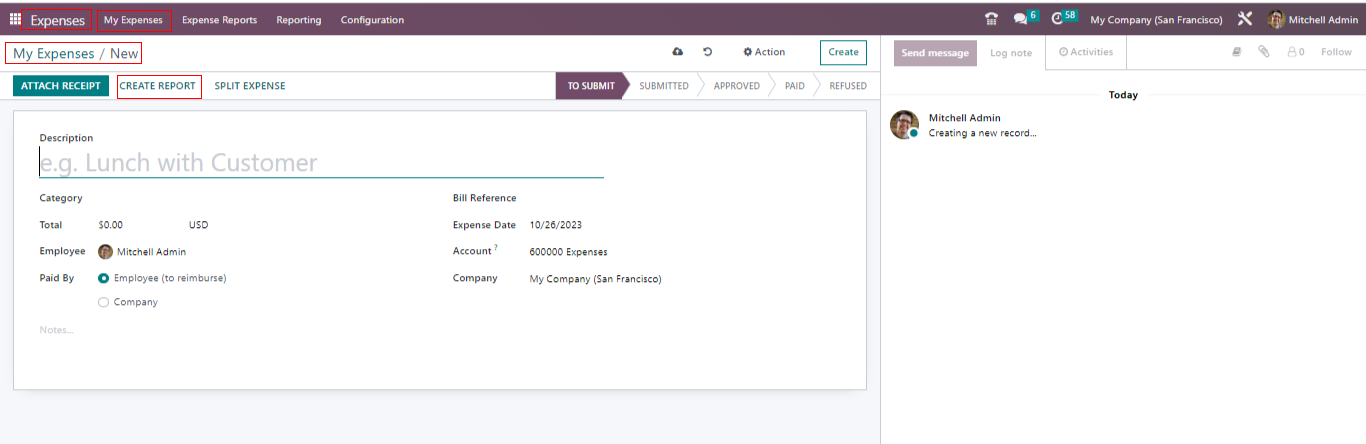Viewport: 1366px width, 444px height.
Task: Open the Expense Reports menu
Action: click(x=219, y=20)
